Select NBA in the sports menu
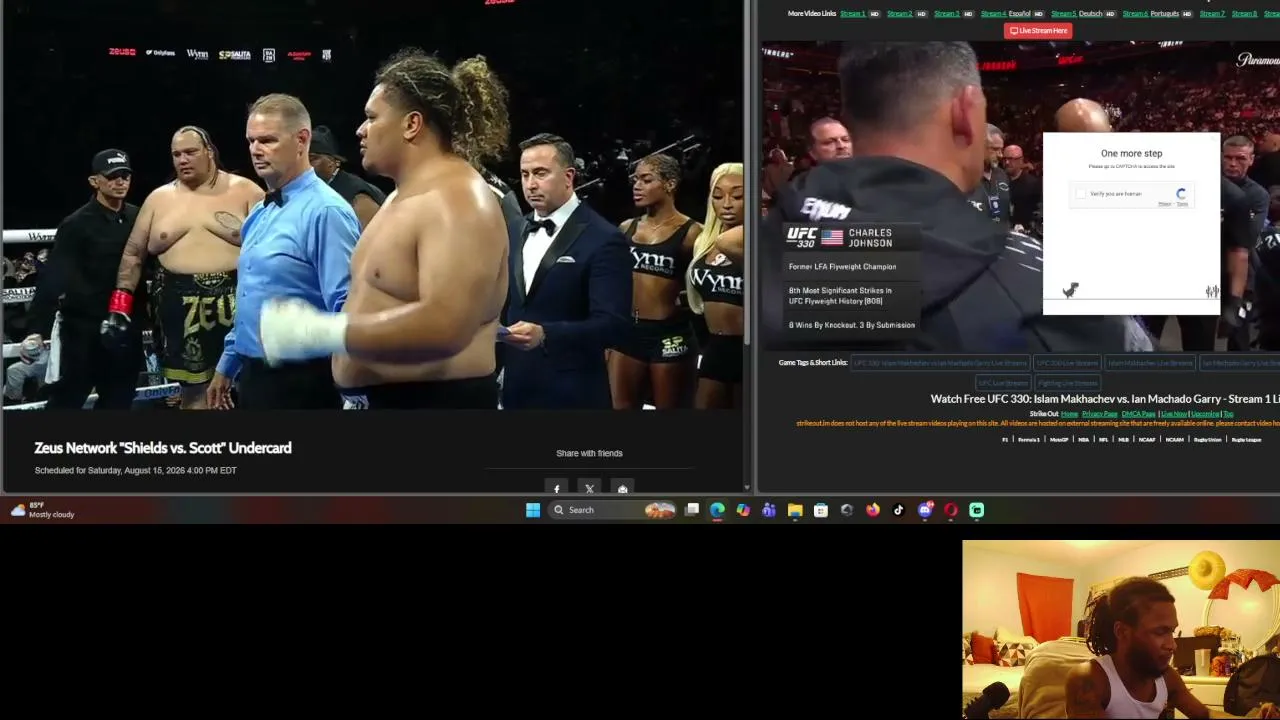Viewport: 1280px width, 720px height. coord(1084,440)
